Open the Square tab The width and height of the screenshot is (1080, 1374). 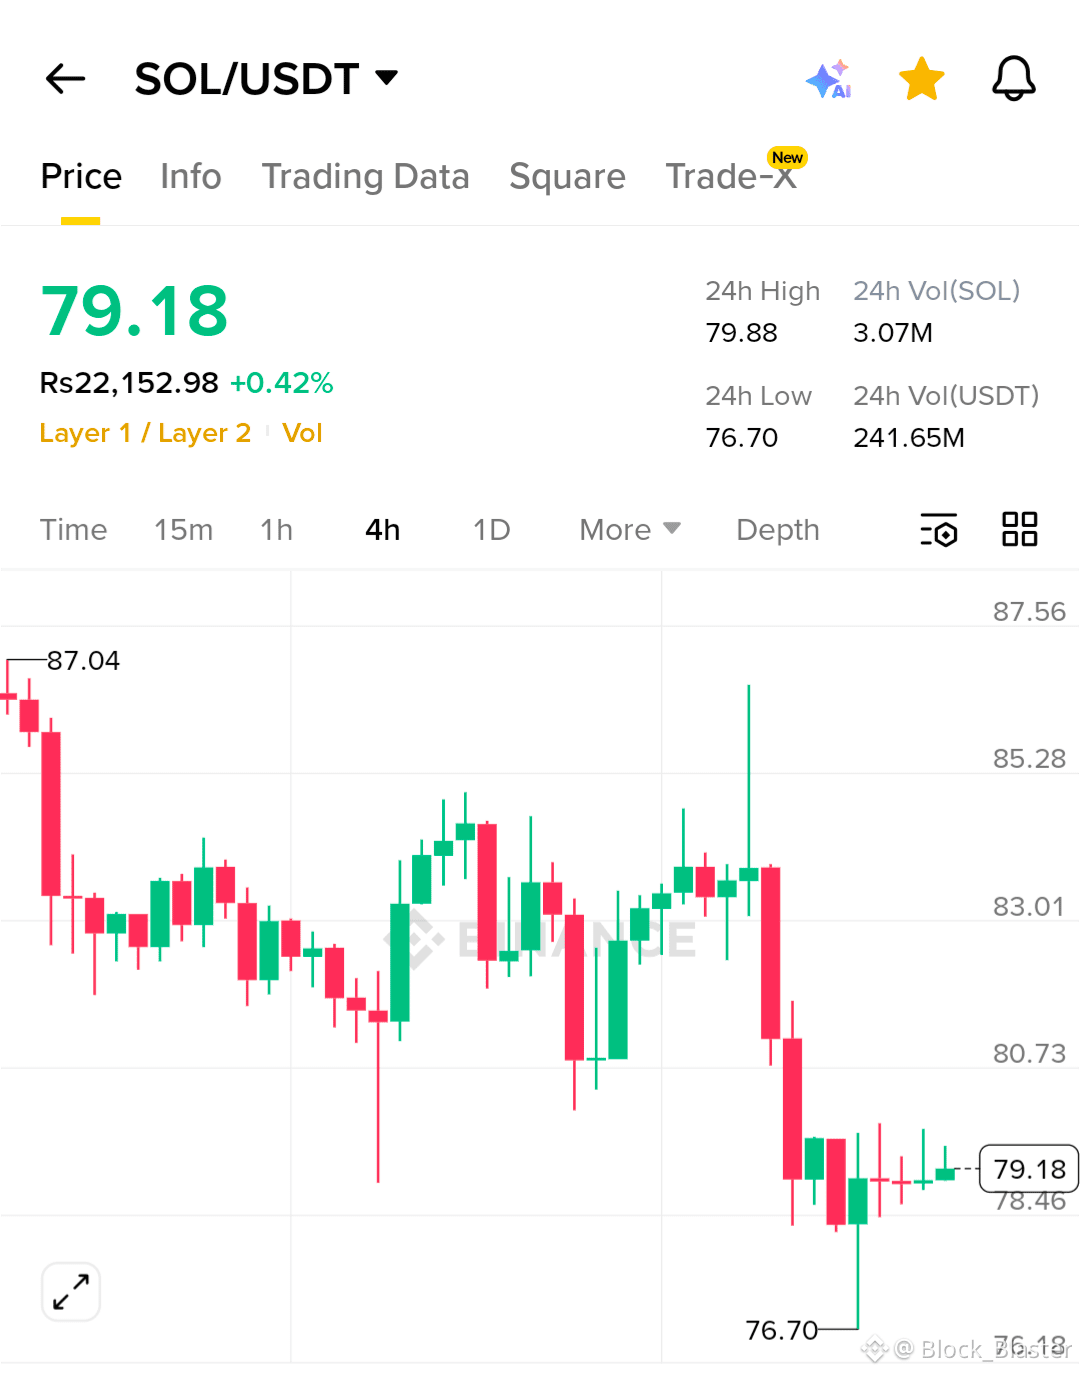point(567,176)
